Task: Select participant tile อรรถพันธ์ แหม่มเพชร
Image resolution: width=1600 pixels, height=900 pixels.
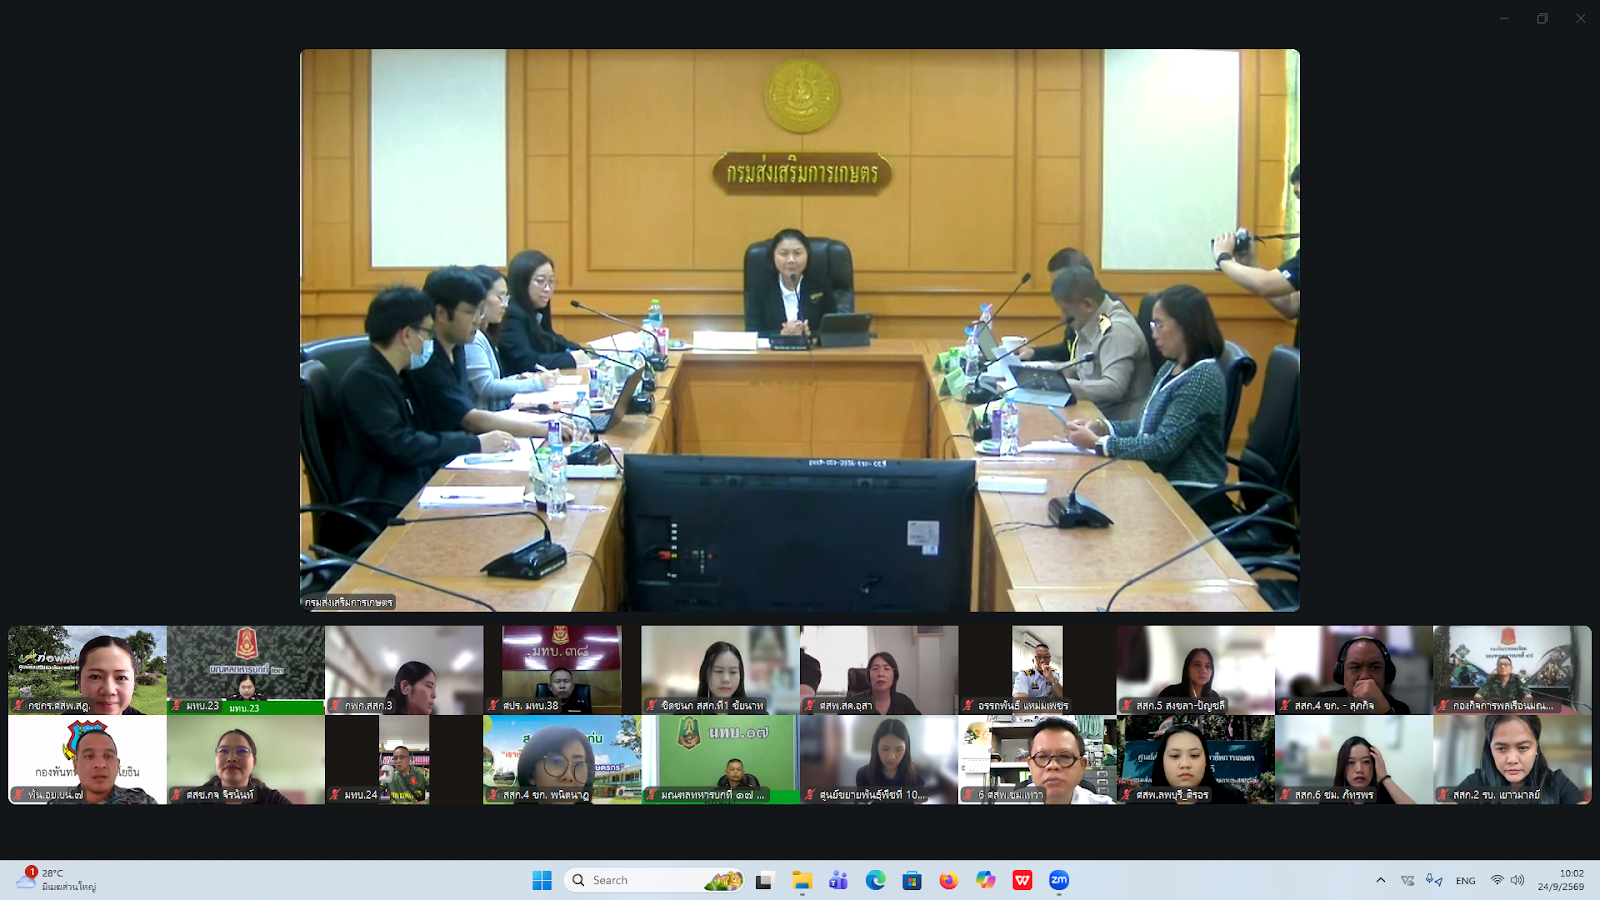Action: (1037, 670)
